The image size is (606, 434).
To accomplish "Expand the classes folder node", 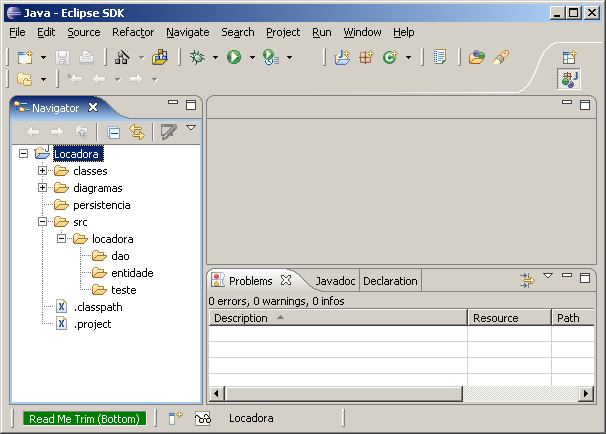I will (x=43, y=171).
